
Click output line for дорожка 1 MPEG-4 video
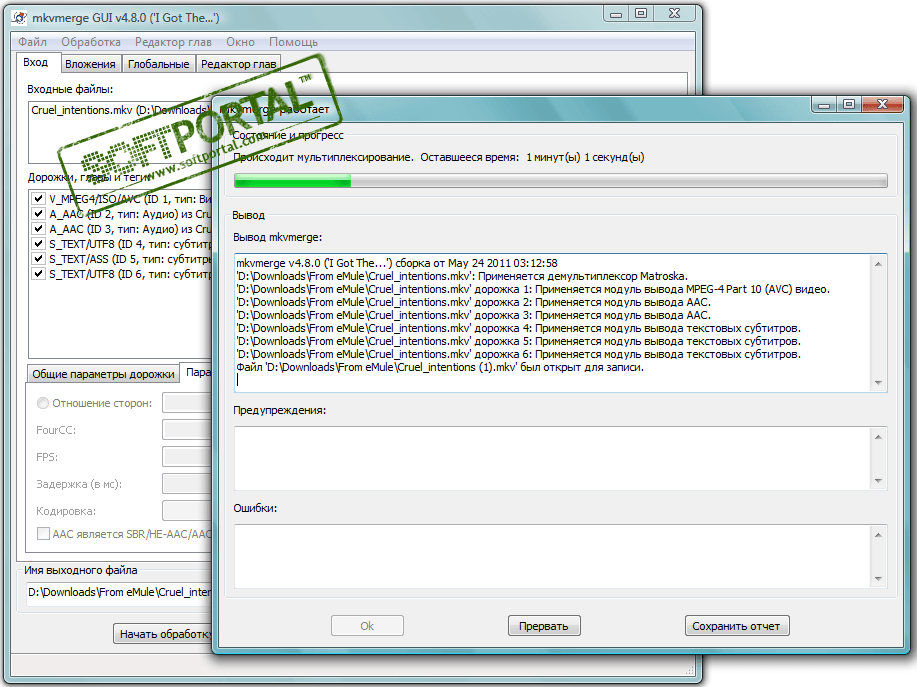coord(533,289)
